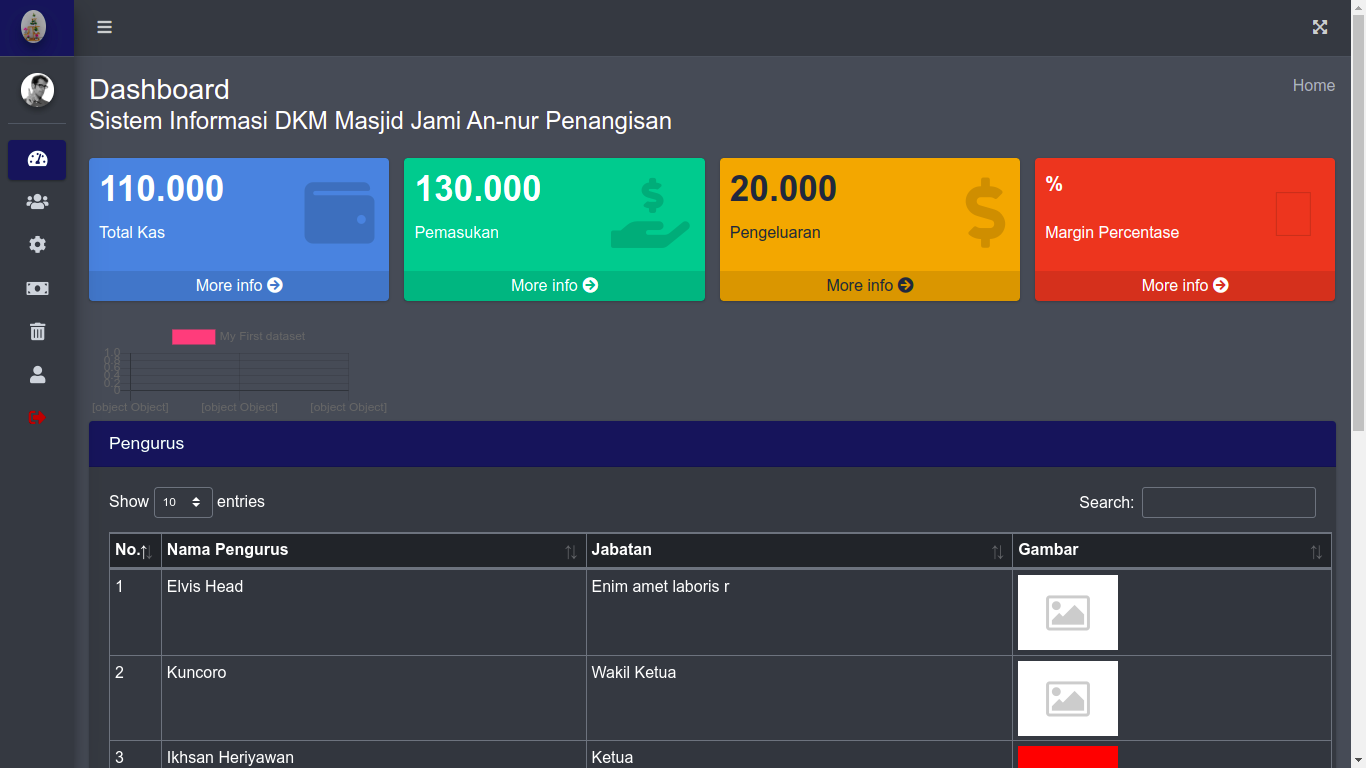Open the members group icon page
1366x768 pixels.
point(37,202)
